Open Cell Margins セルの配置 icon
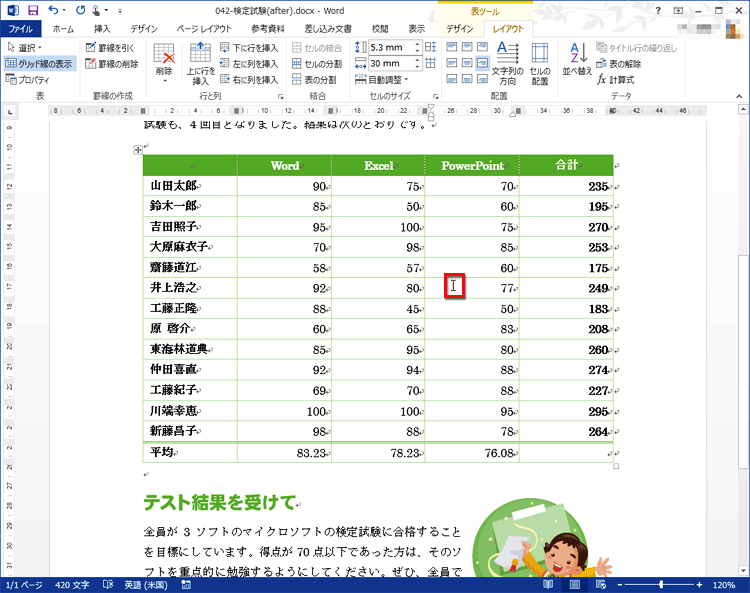Image resolution: width=750 pixels, height=593 pixels. 540,63
